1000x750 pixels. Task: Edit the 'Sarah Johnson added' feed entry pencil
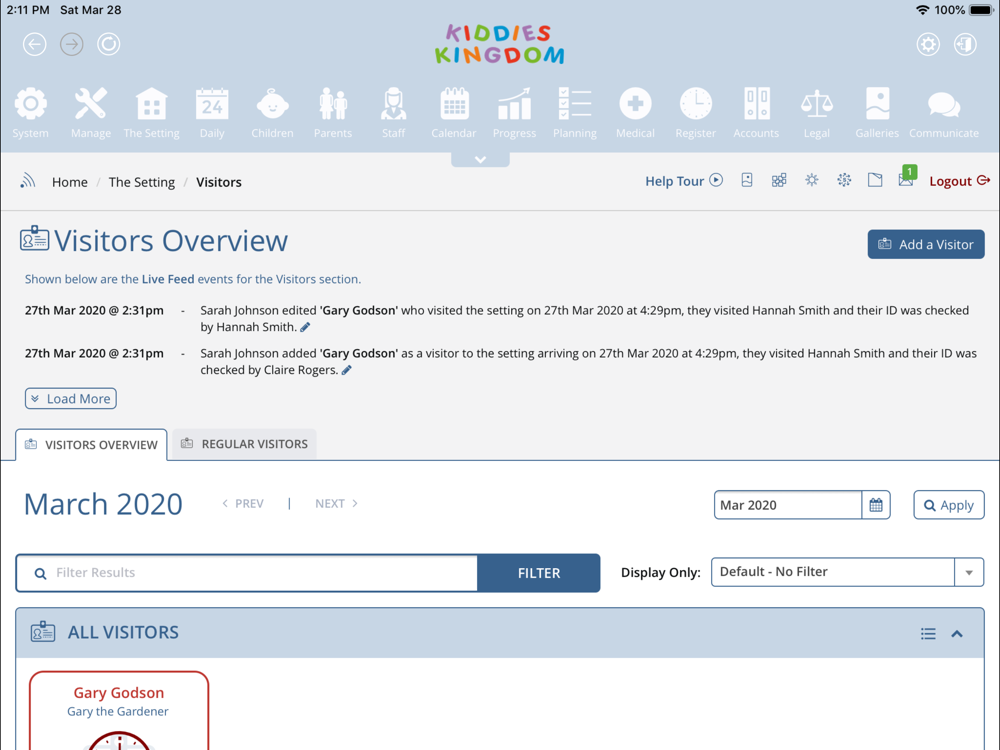click(346, 370)
